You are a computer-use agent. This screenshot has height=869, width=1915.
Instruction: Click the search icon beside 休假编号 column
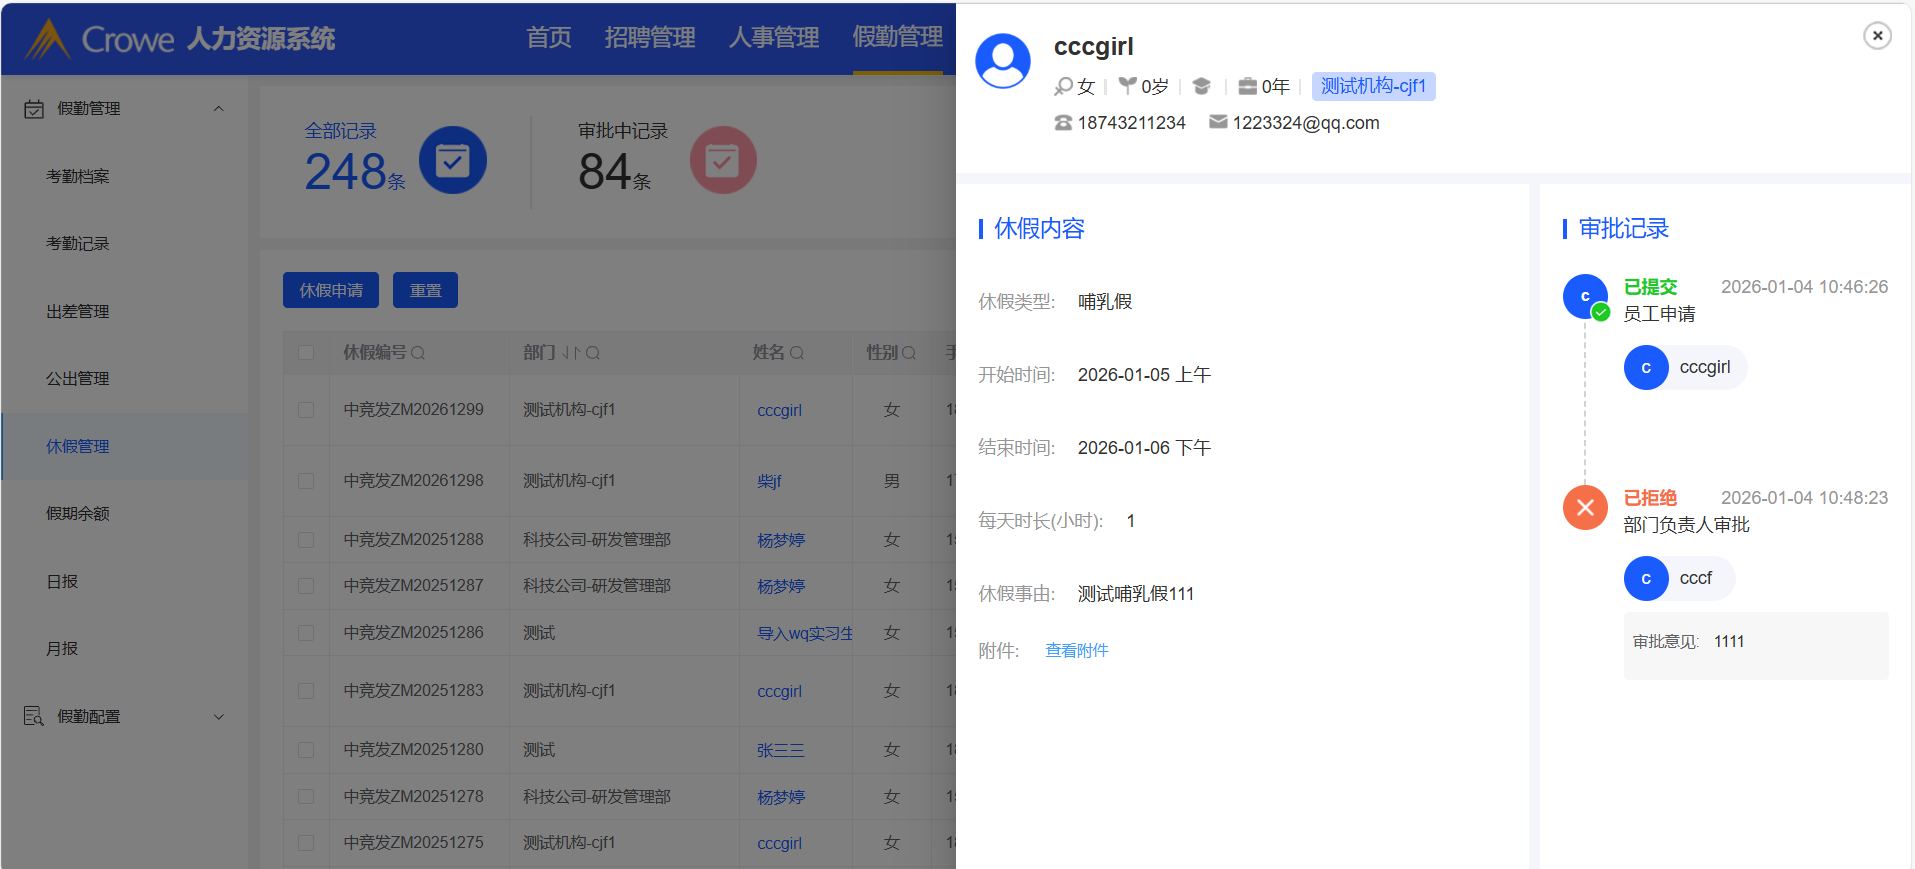[418, 353]
